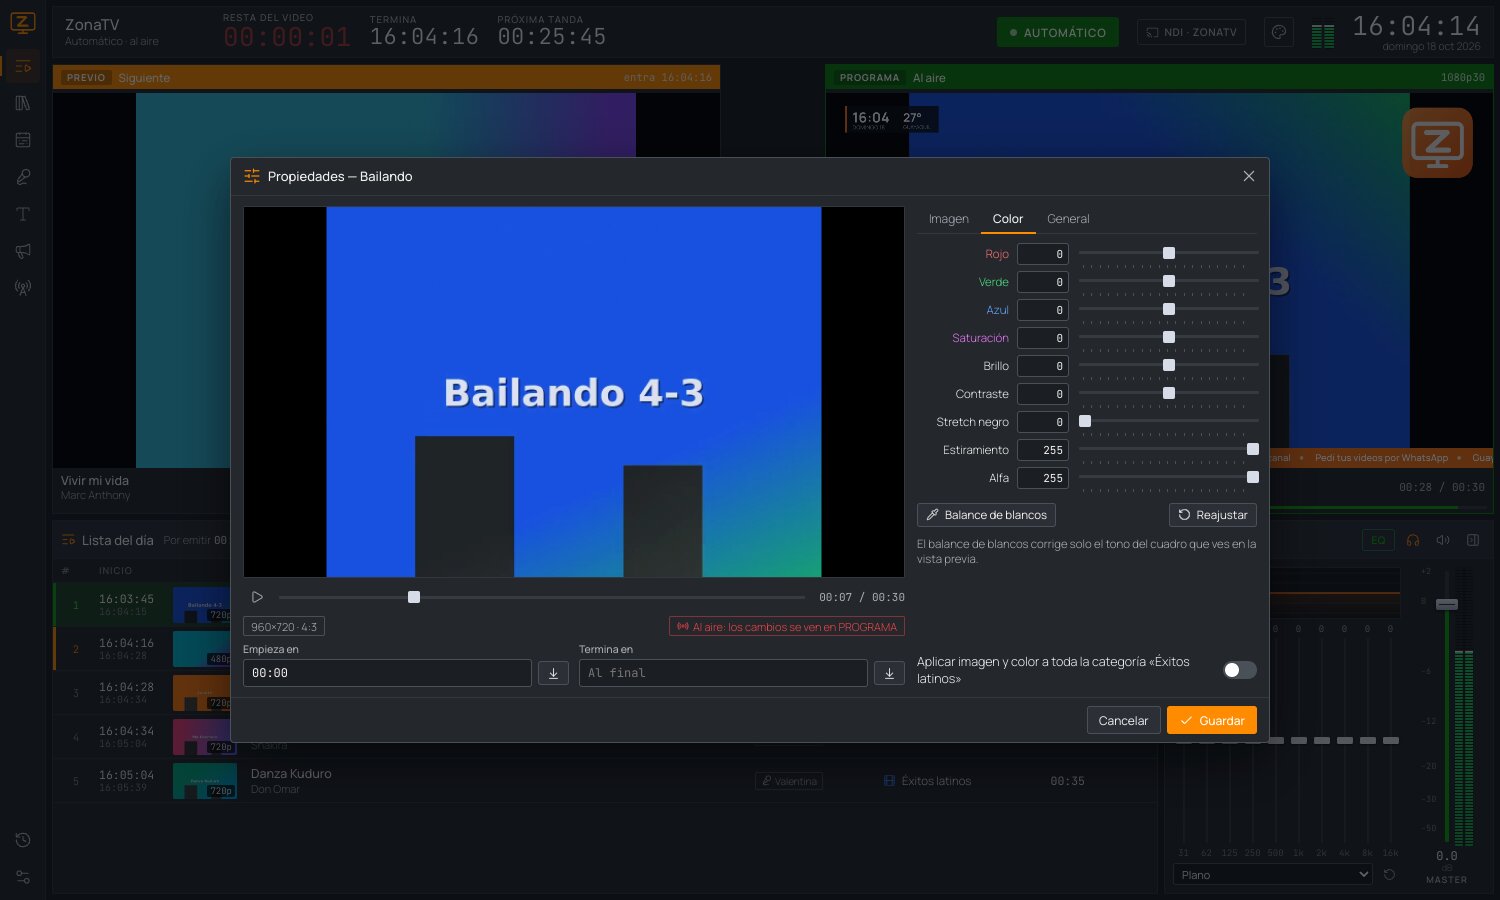Open the Plano equalizer preset dropdown
The height and width of the screenshot is (900, 1500).
coord(1272,875)
